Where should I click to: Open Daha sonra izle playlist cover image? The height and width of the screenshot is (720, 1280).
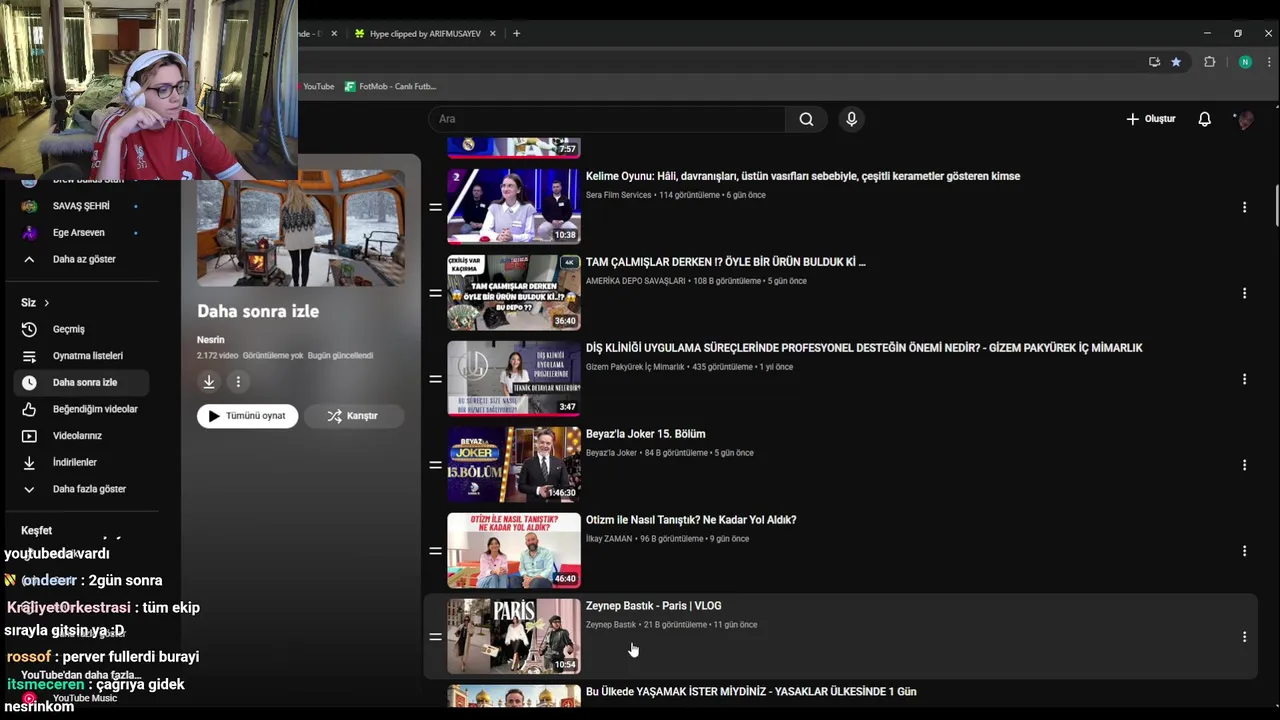[x=301, y=229]
